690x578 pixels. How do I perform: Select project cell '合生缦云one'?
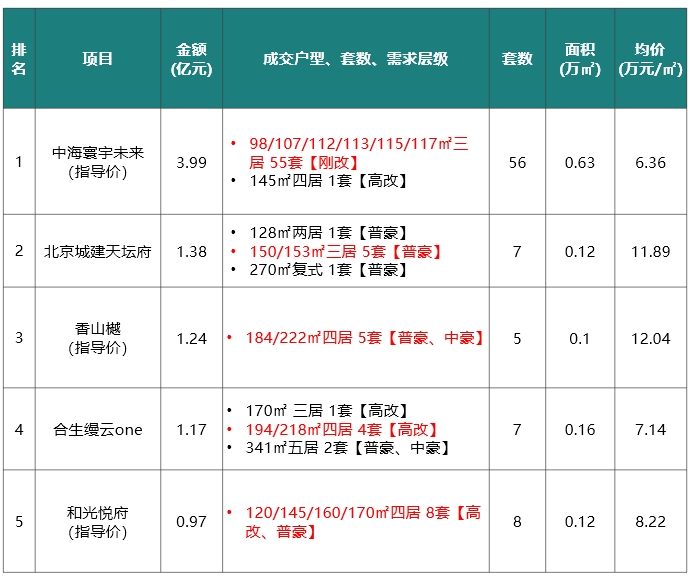point(98,429)
